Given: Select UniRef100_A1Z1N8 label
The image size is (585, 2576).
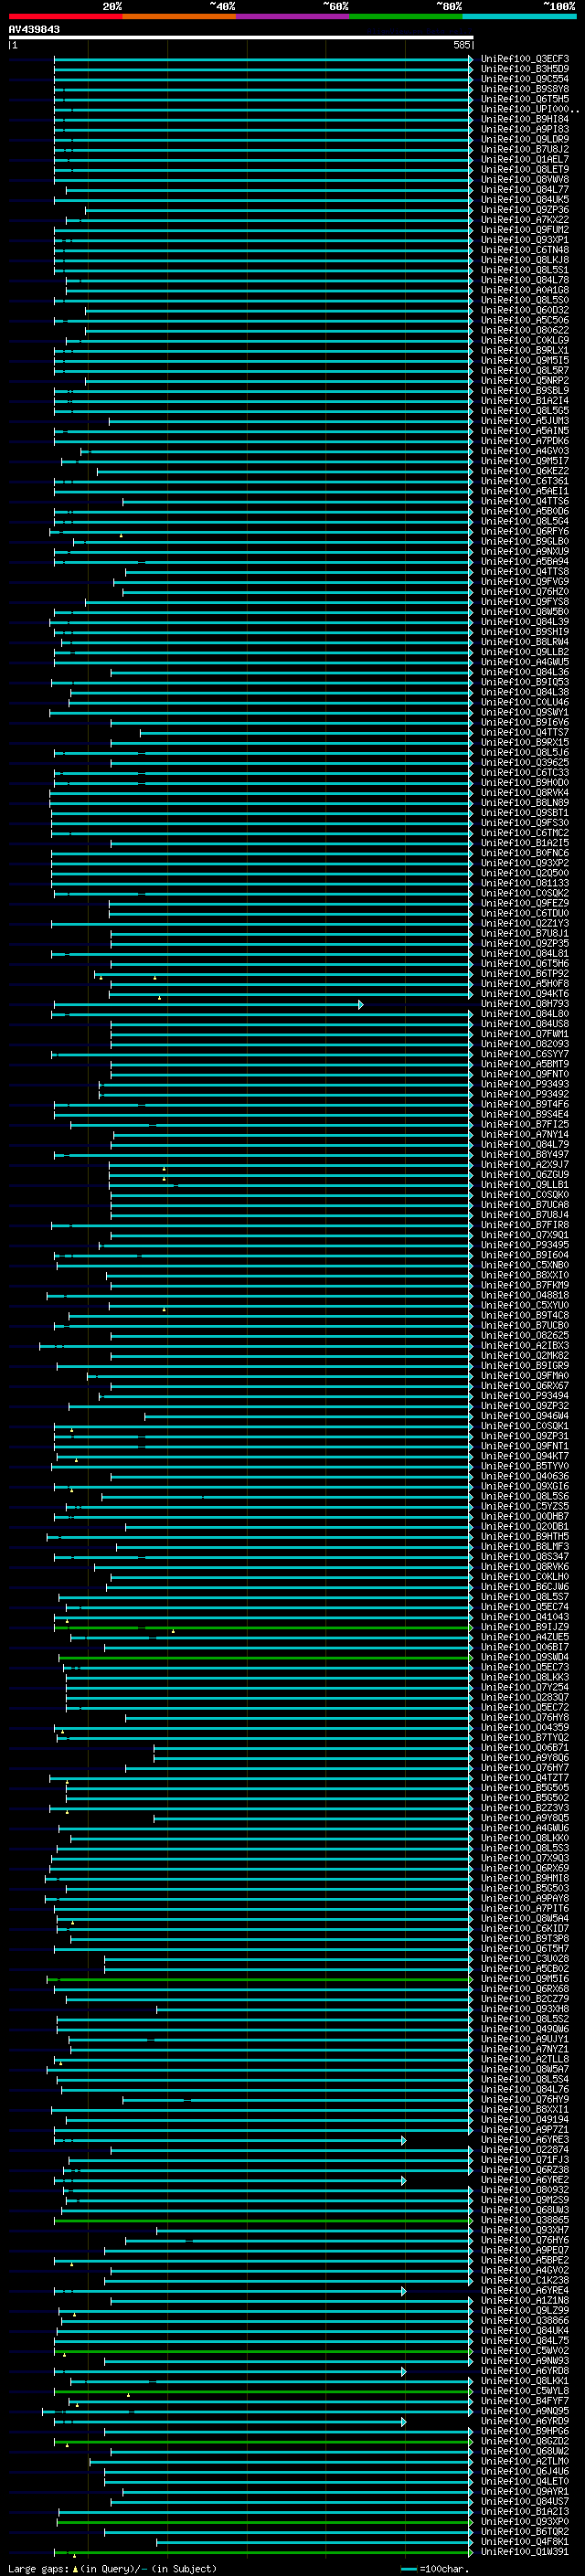Looking at the screenshot, I should tap(524, 2300).
